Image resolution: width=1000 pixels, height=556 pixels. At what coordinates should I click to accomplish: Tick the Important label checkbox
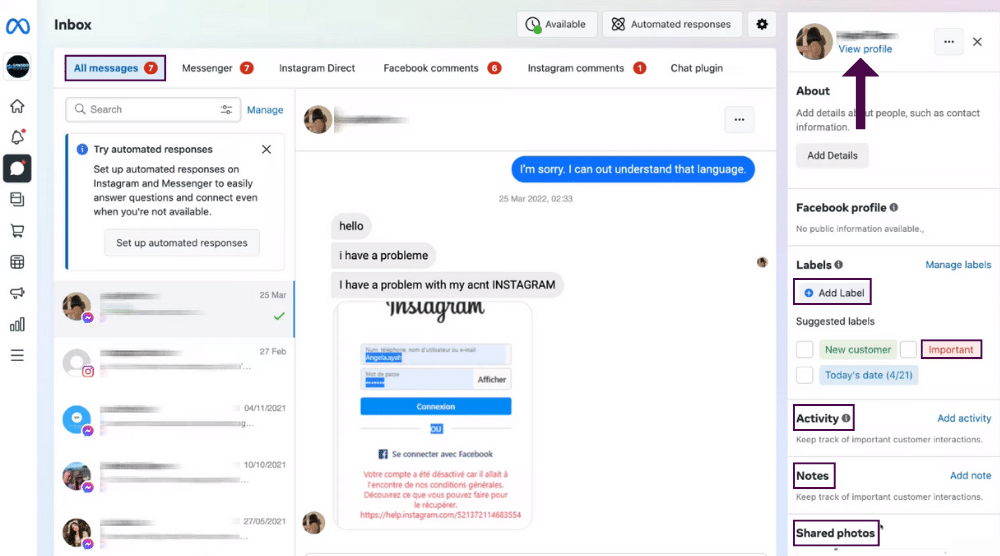908,349
